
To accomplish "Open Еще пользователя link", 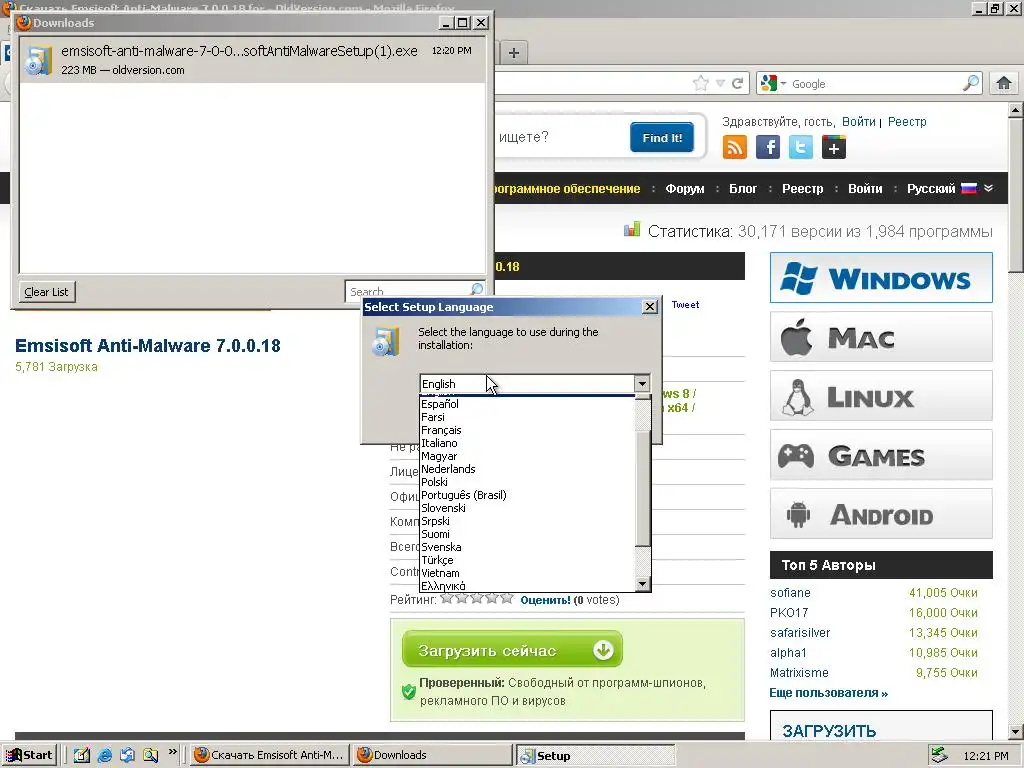I will [x=828, y=693].
